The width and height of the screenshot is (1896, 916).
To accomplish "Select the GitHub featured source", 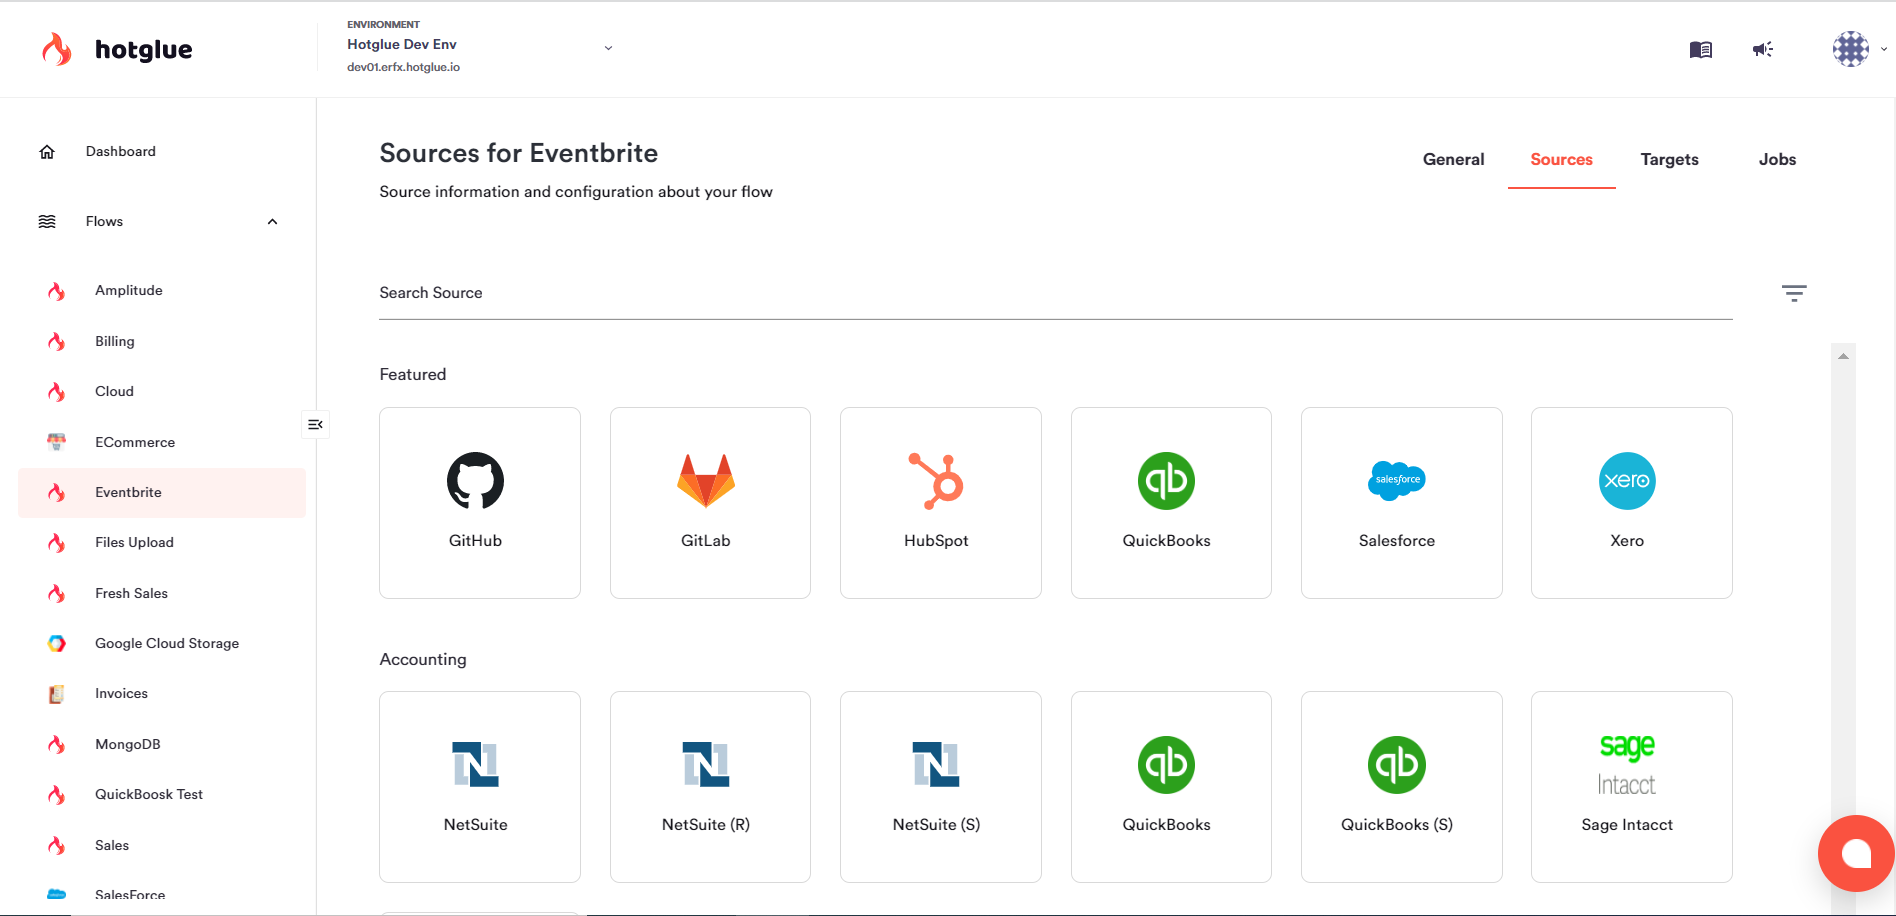I will coord(480,503).
